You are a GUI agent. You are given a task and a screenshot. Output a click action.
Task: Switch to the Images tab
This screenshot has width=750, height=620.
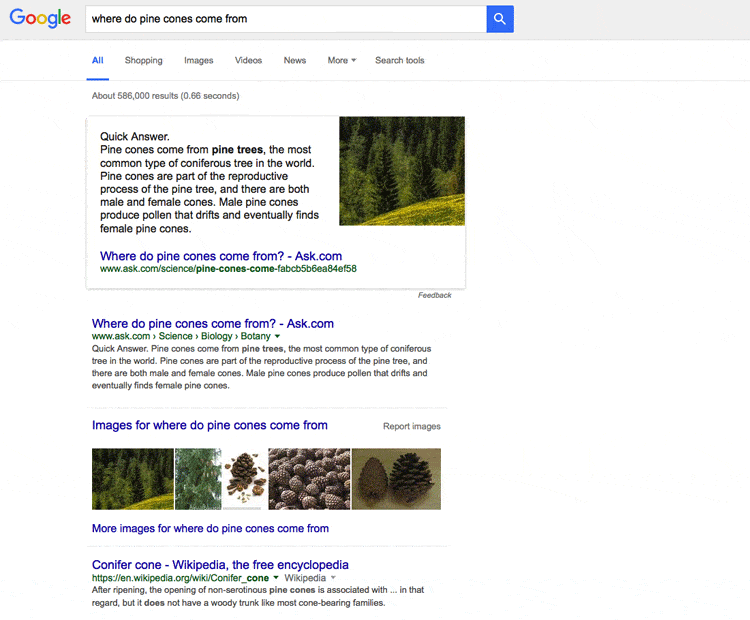point(199,60)
